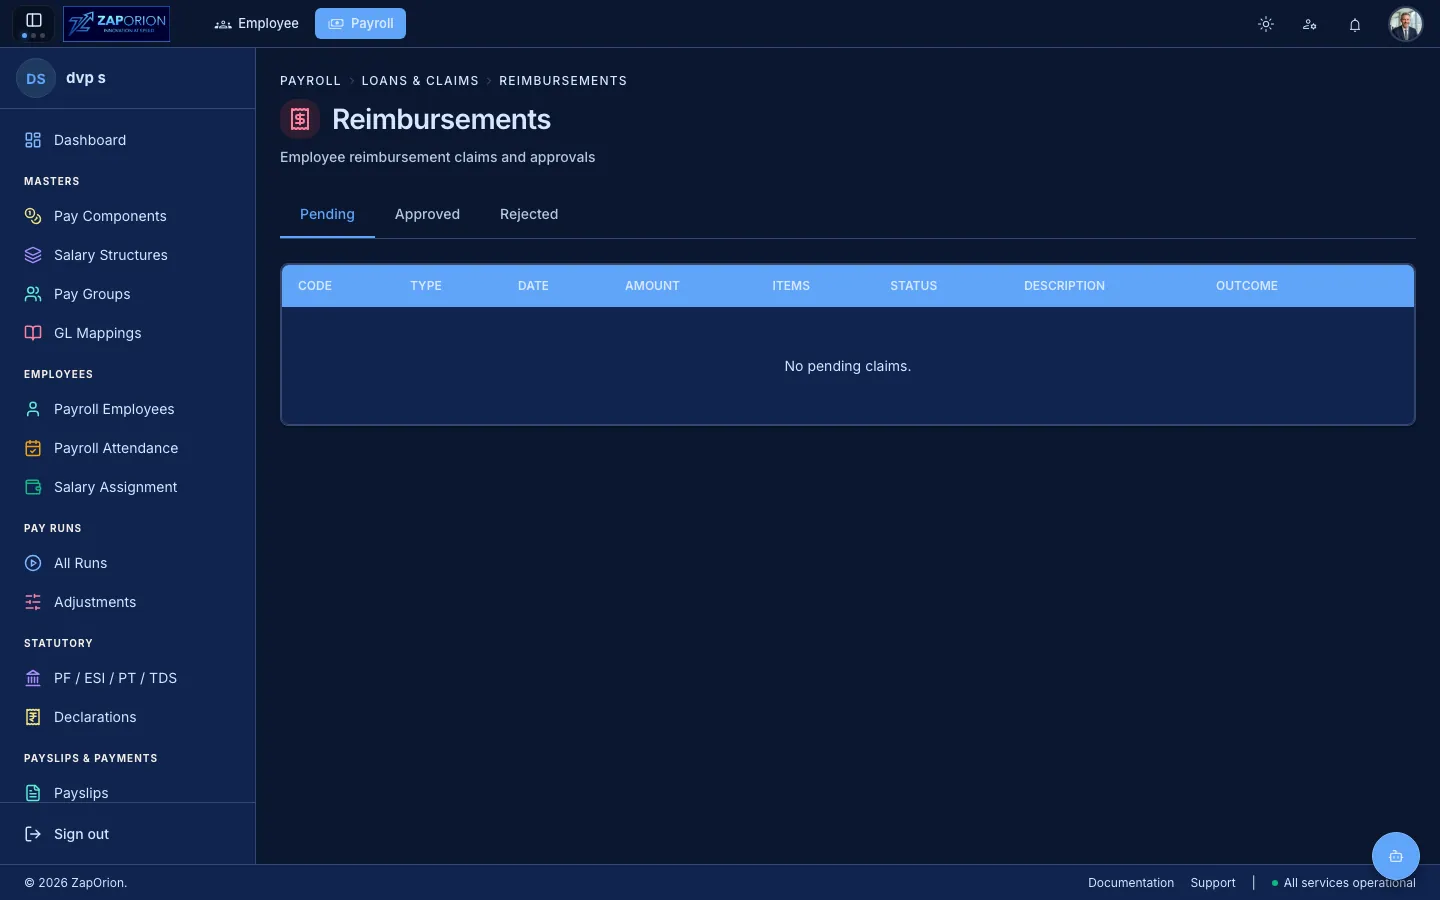Switch to the Approved tab
The width and height of the screenshot is (1440, 900).
pyautogui.click(x=427, y=214)
